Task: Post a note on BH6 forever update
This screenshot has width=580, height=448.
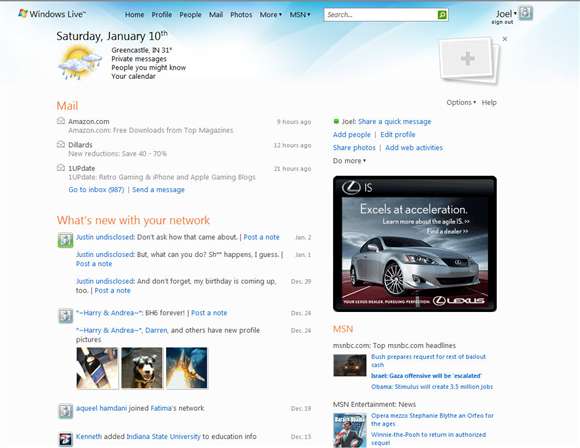Action: [209, 313]
